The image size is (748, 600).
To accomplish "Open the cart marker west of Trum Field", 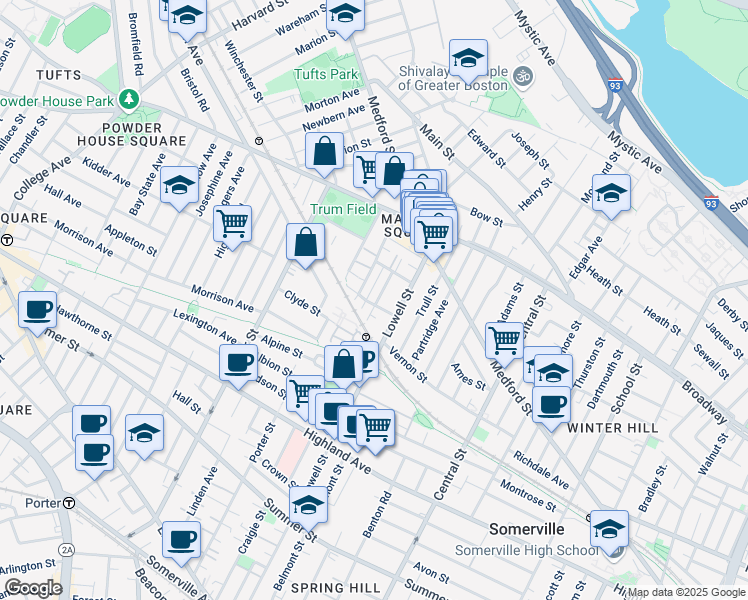I will pyautogui.click(x=232, y=225).
